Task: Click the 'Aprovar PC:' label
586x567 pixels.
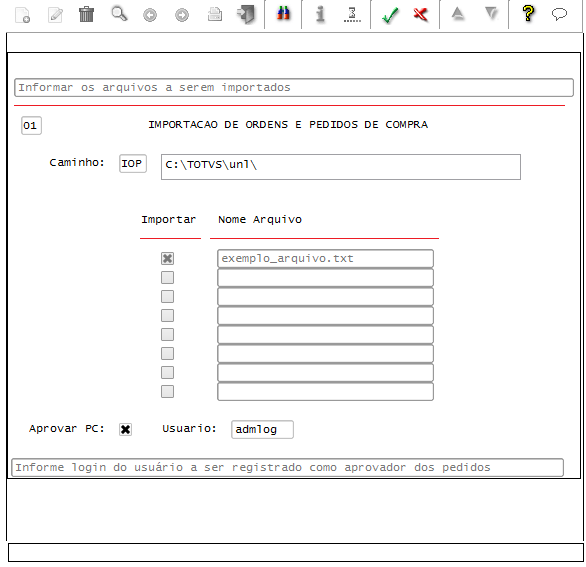Action: [67, 428]
